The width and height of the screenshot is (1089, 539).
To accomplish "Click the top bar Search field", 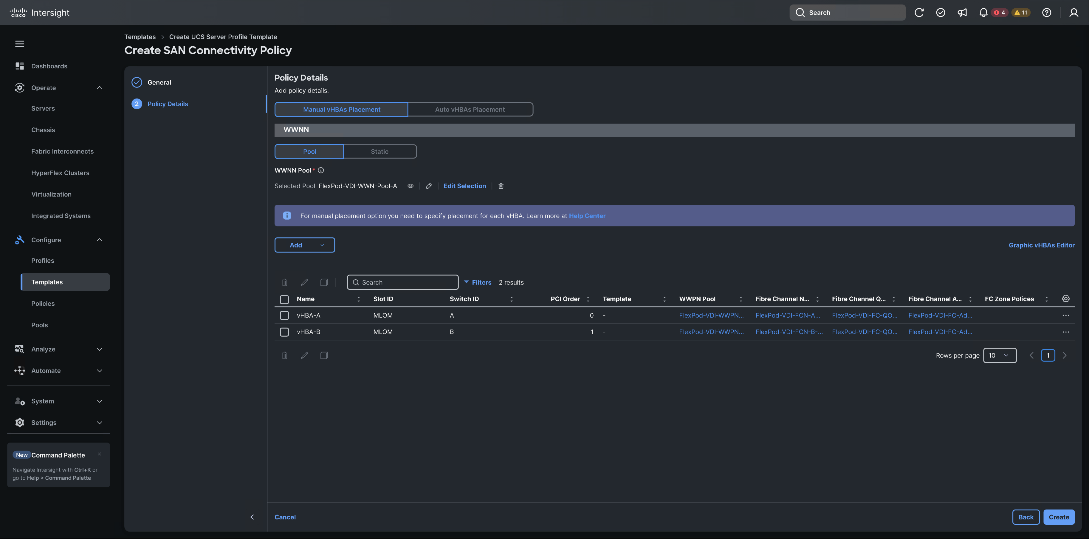I will click(847, 13).
